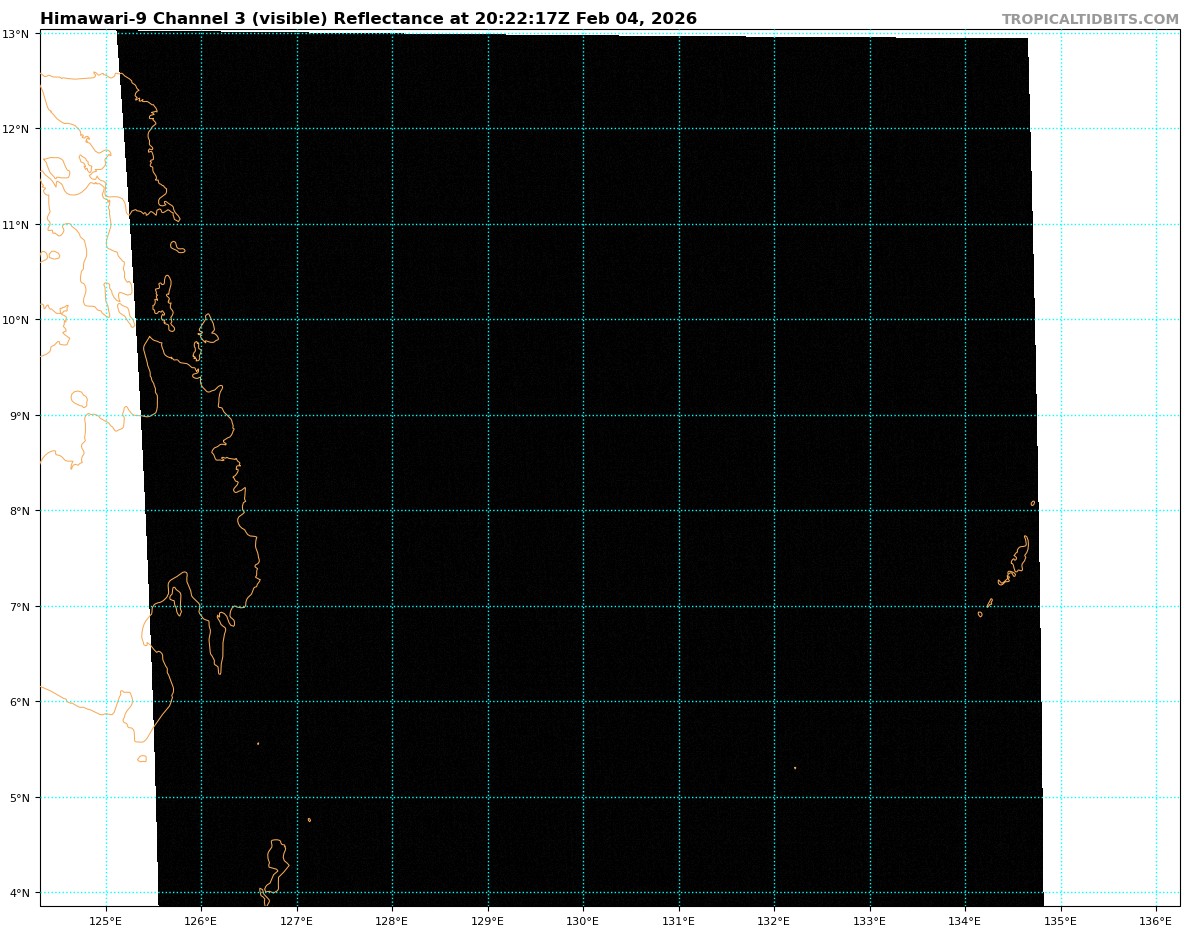The height and width of the screenshot is (929, 1200).
Task: Click the island outline between 126°E and 127°E near 4°N
Action: [x=277, y=858]
